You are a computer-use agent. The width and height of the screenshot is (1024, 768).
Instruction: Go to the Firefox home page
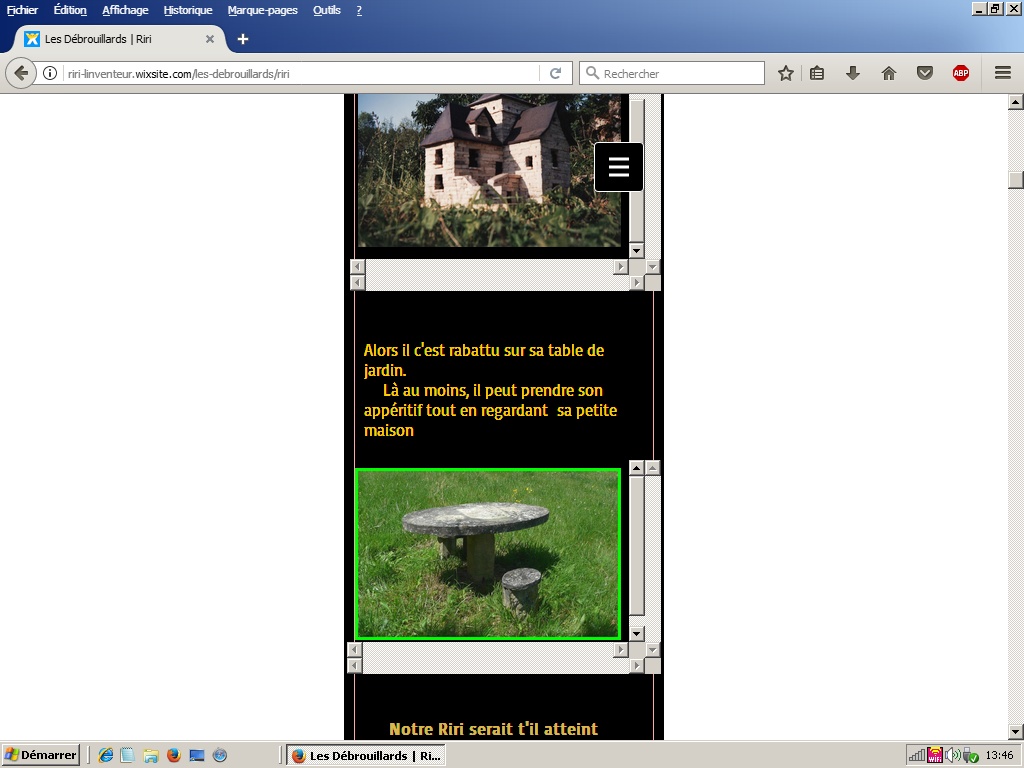pos(889,73)
